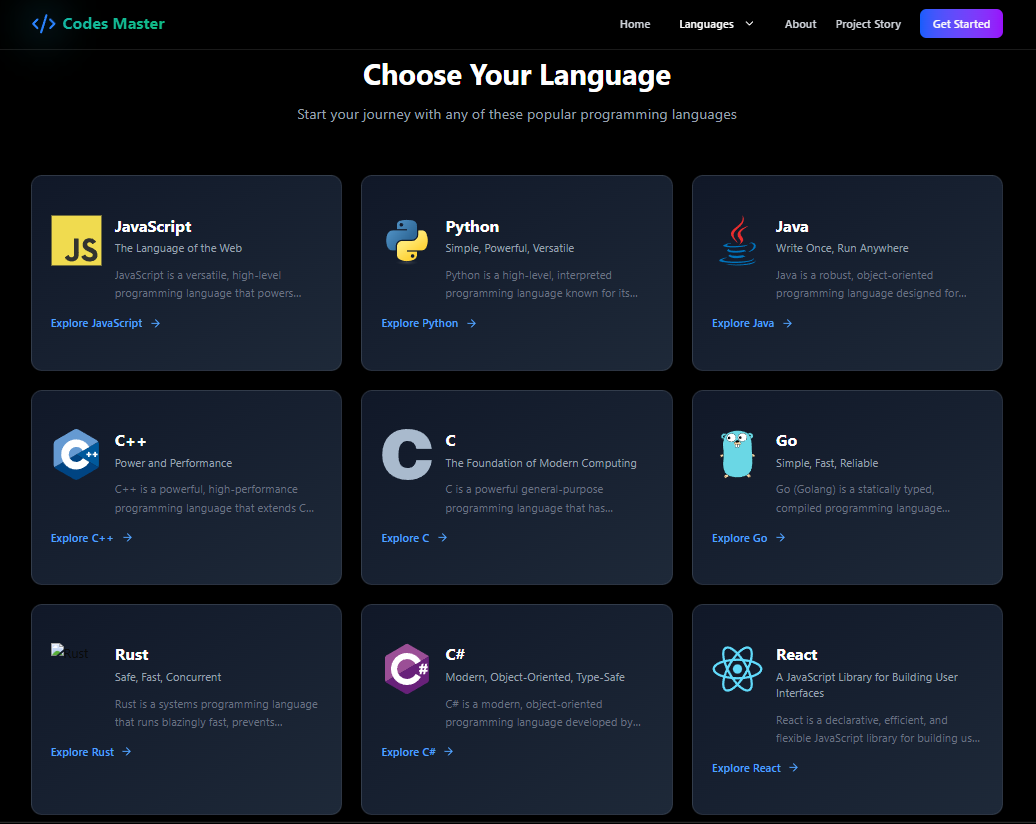Click the 'Simple, Powerful, Versatile' tagline
The width and height of the screenshot is (1036, 824).
coord(509,248)
